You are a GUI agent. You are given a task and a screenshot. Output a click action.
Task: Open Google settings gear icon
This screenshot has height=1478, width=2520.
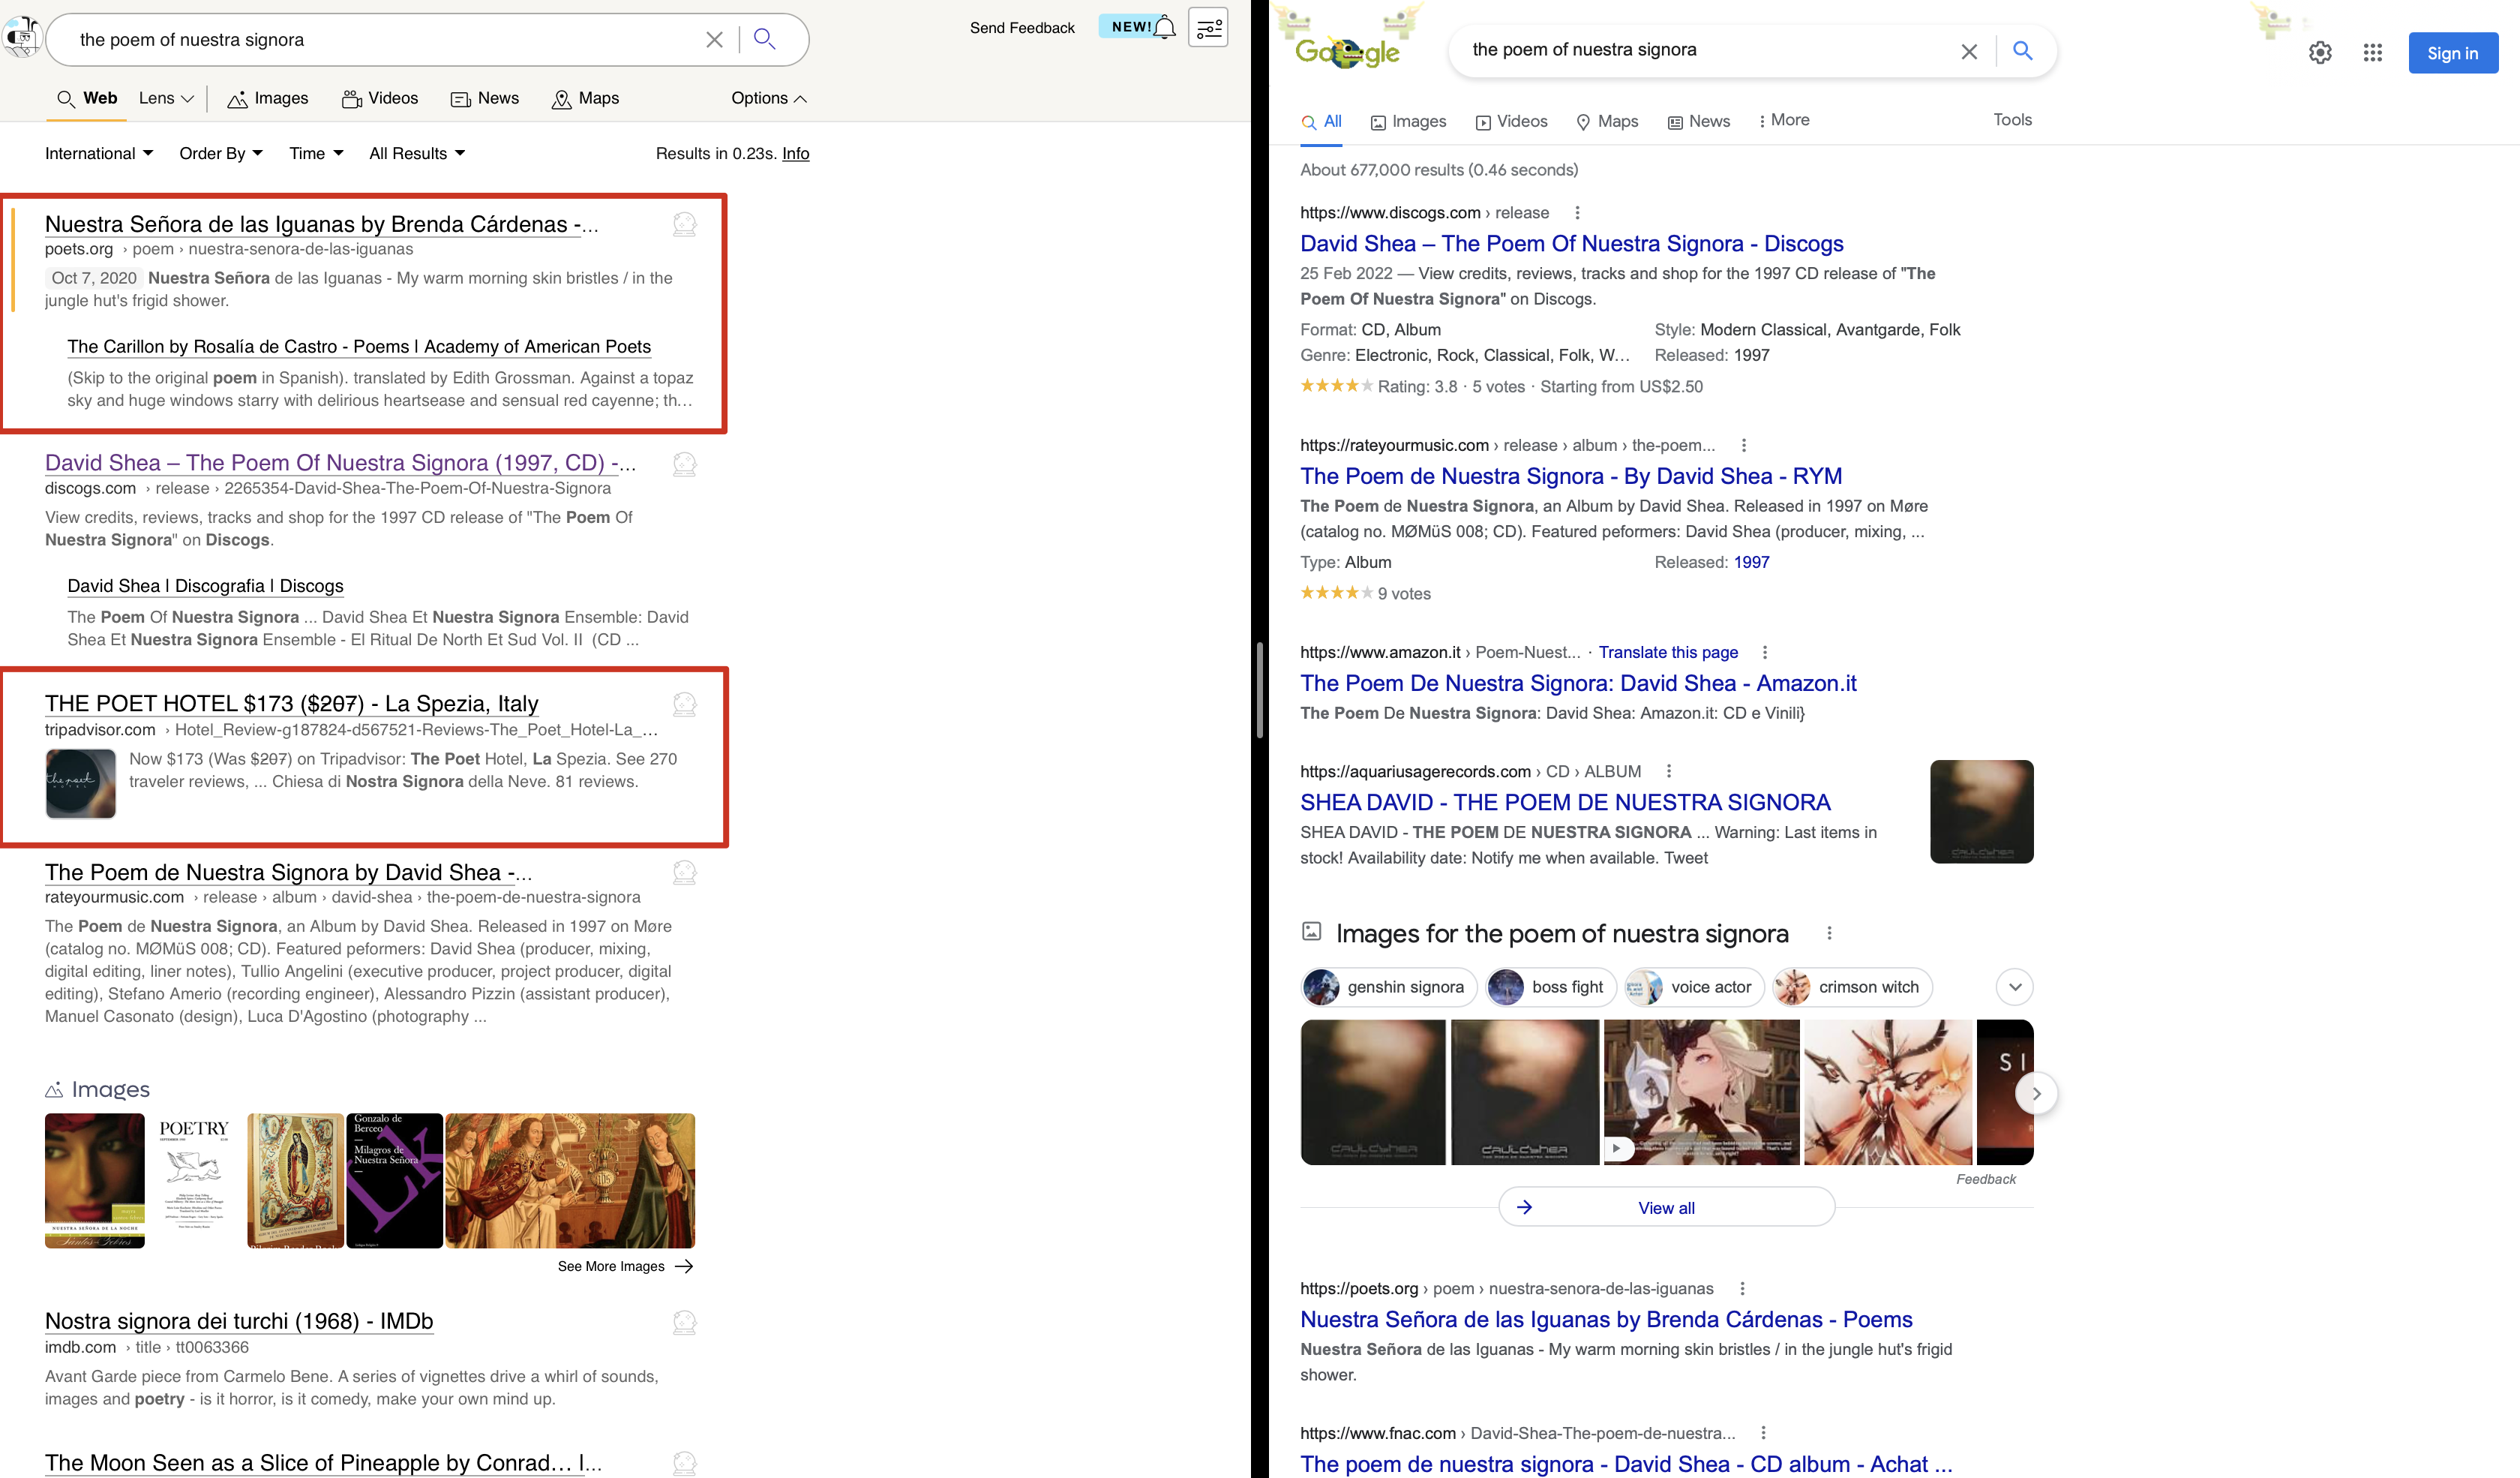(2320, 53)
